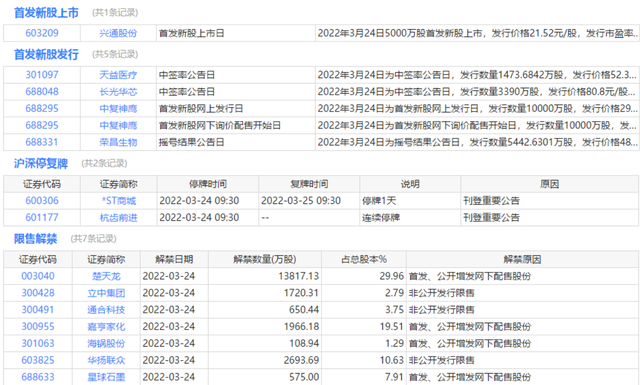
Task: Click 中复神鹰 in 网下询价配售开始日 row
Action: 118,125
